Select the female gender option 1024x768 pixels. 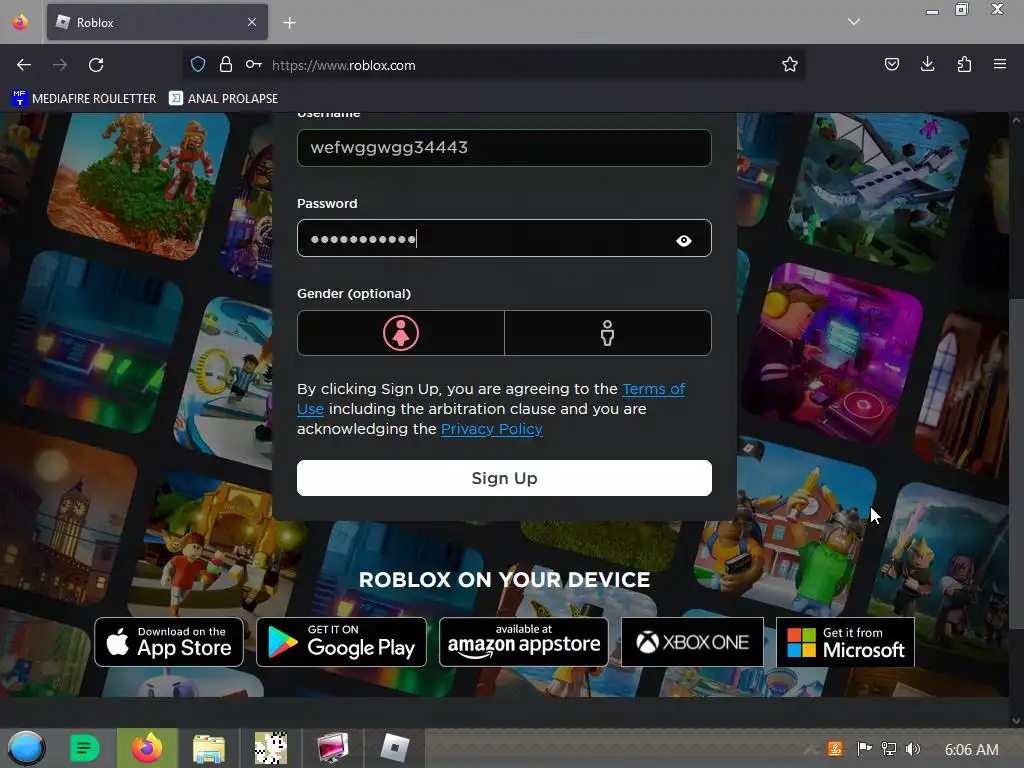(x=401, y=333)
